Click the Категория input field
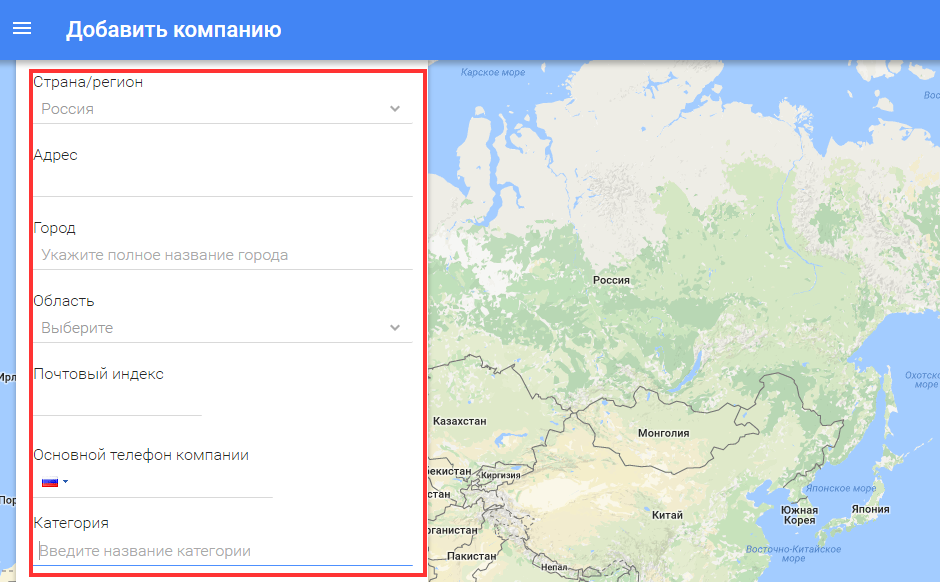This screenshot has height=582, width=940. [x=222, y=551]
